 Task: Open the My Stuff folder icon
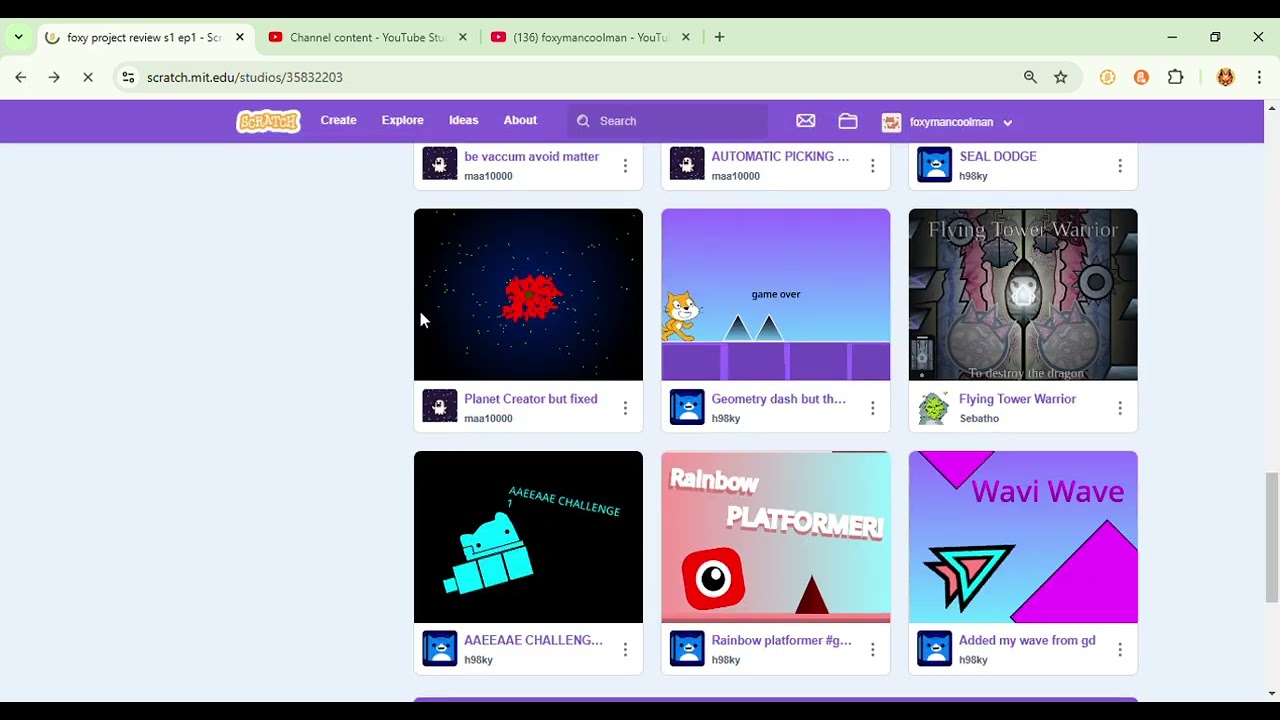848,121
